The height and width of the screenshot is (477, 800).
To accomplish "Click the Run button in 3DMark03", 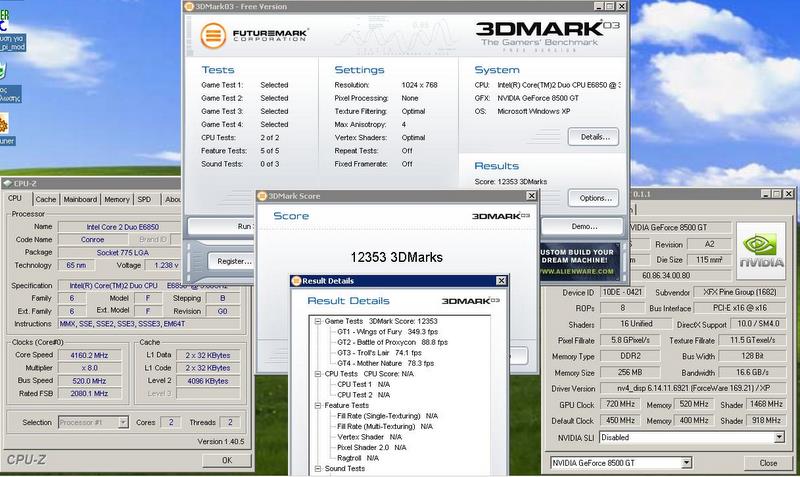I will [221, 226].
